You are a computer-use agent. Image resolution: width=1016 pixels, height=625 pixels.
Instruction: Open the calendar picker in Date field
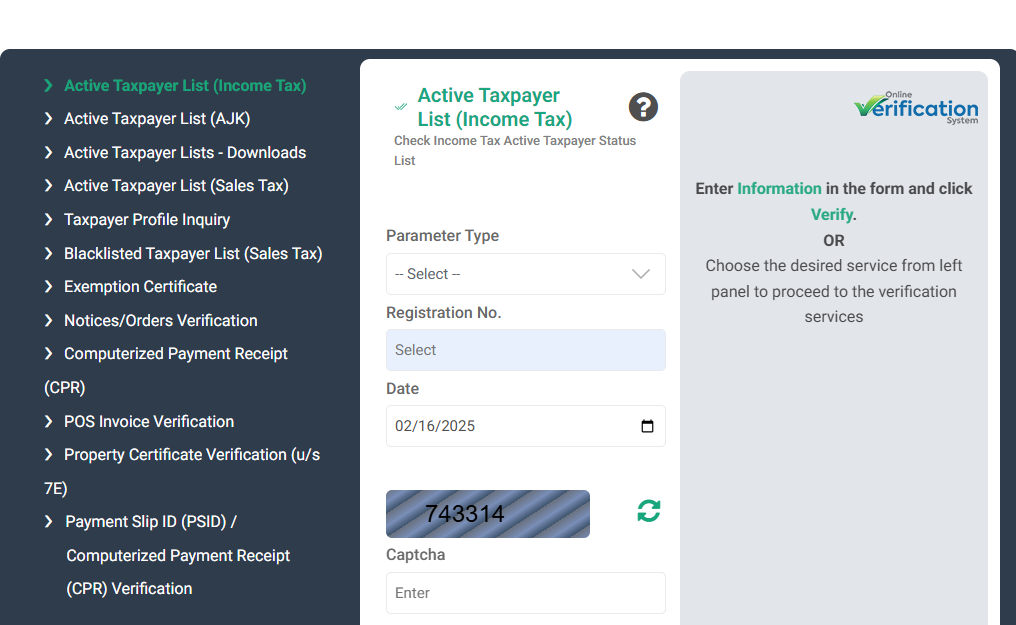click(x=647, y=426)
